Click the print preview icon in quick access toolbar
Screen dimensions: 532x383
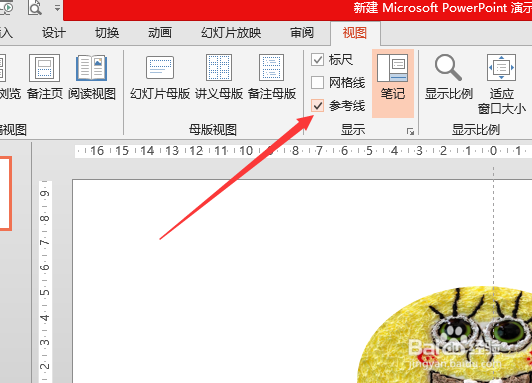click(x=35, y=7)
